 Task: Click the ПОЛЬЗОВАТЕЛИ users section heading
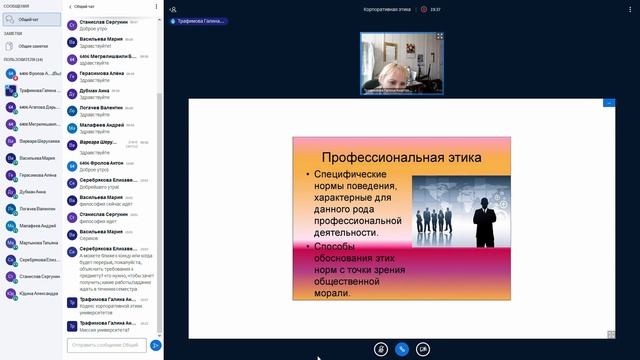pyautogui.click(x=23, y=60)
